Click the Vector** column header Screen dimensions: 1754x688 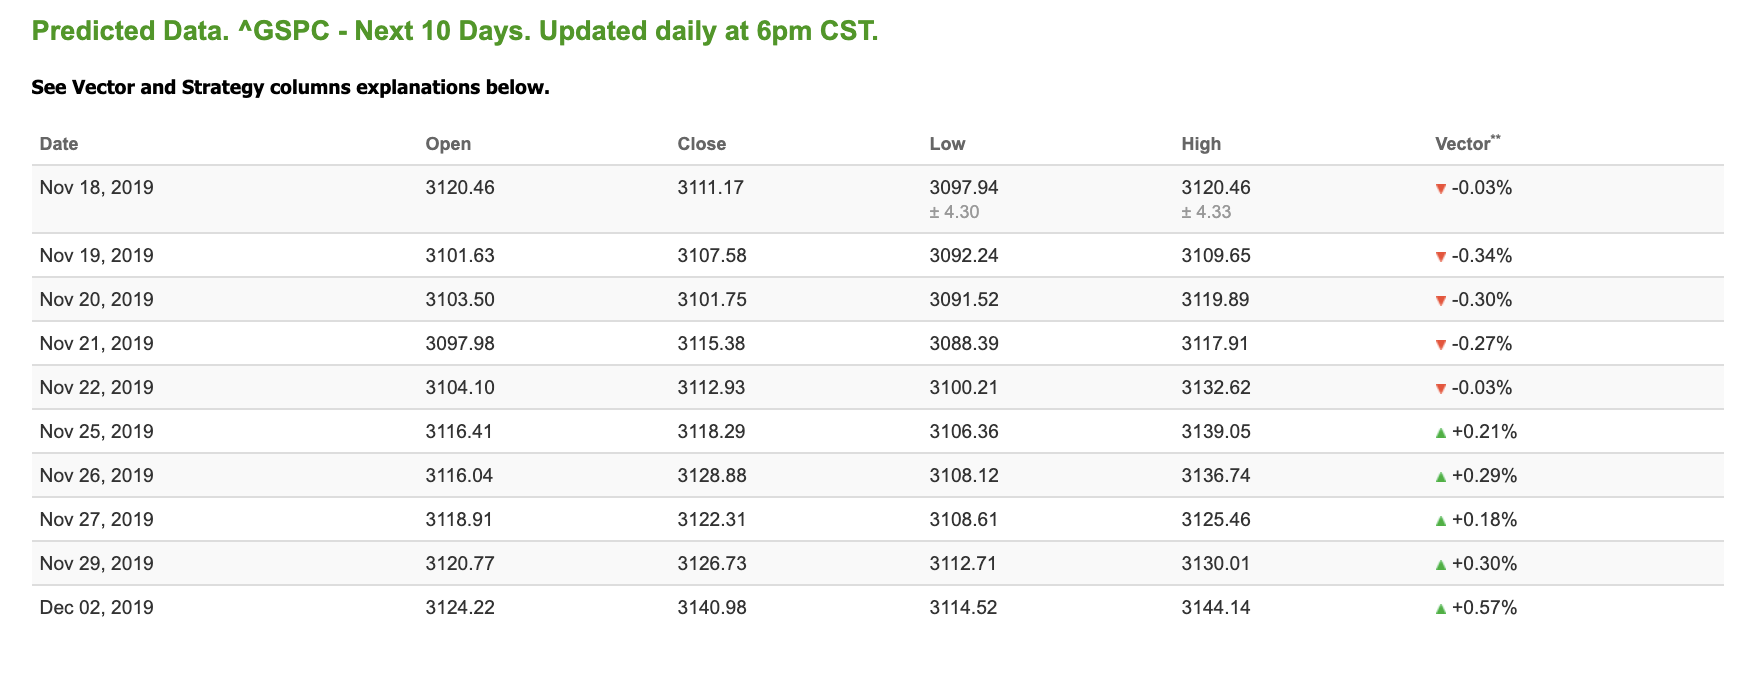pos(1467,143)
